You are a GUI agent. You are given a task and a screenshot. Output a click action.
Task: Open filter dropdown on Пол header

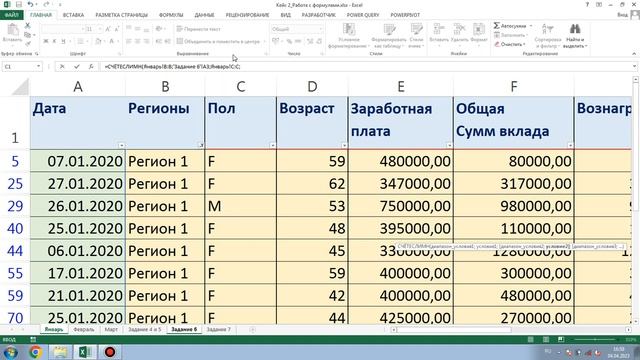(272, 145)
